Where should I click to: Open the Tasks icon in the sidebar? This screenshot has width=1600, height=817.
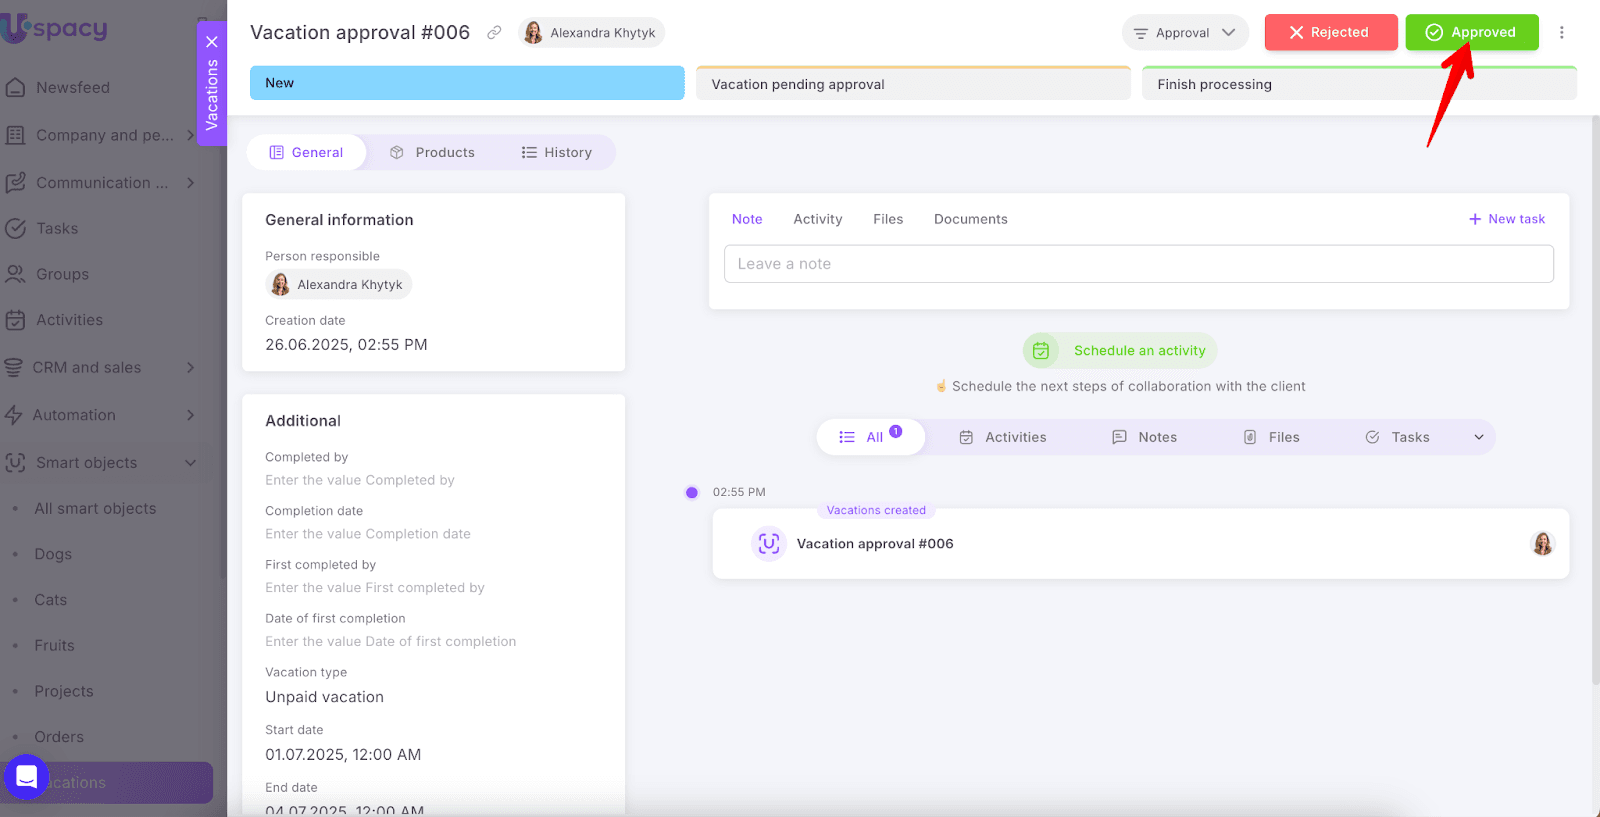coord(16,229)
